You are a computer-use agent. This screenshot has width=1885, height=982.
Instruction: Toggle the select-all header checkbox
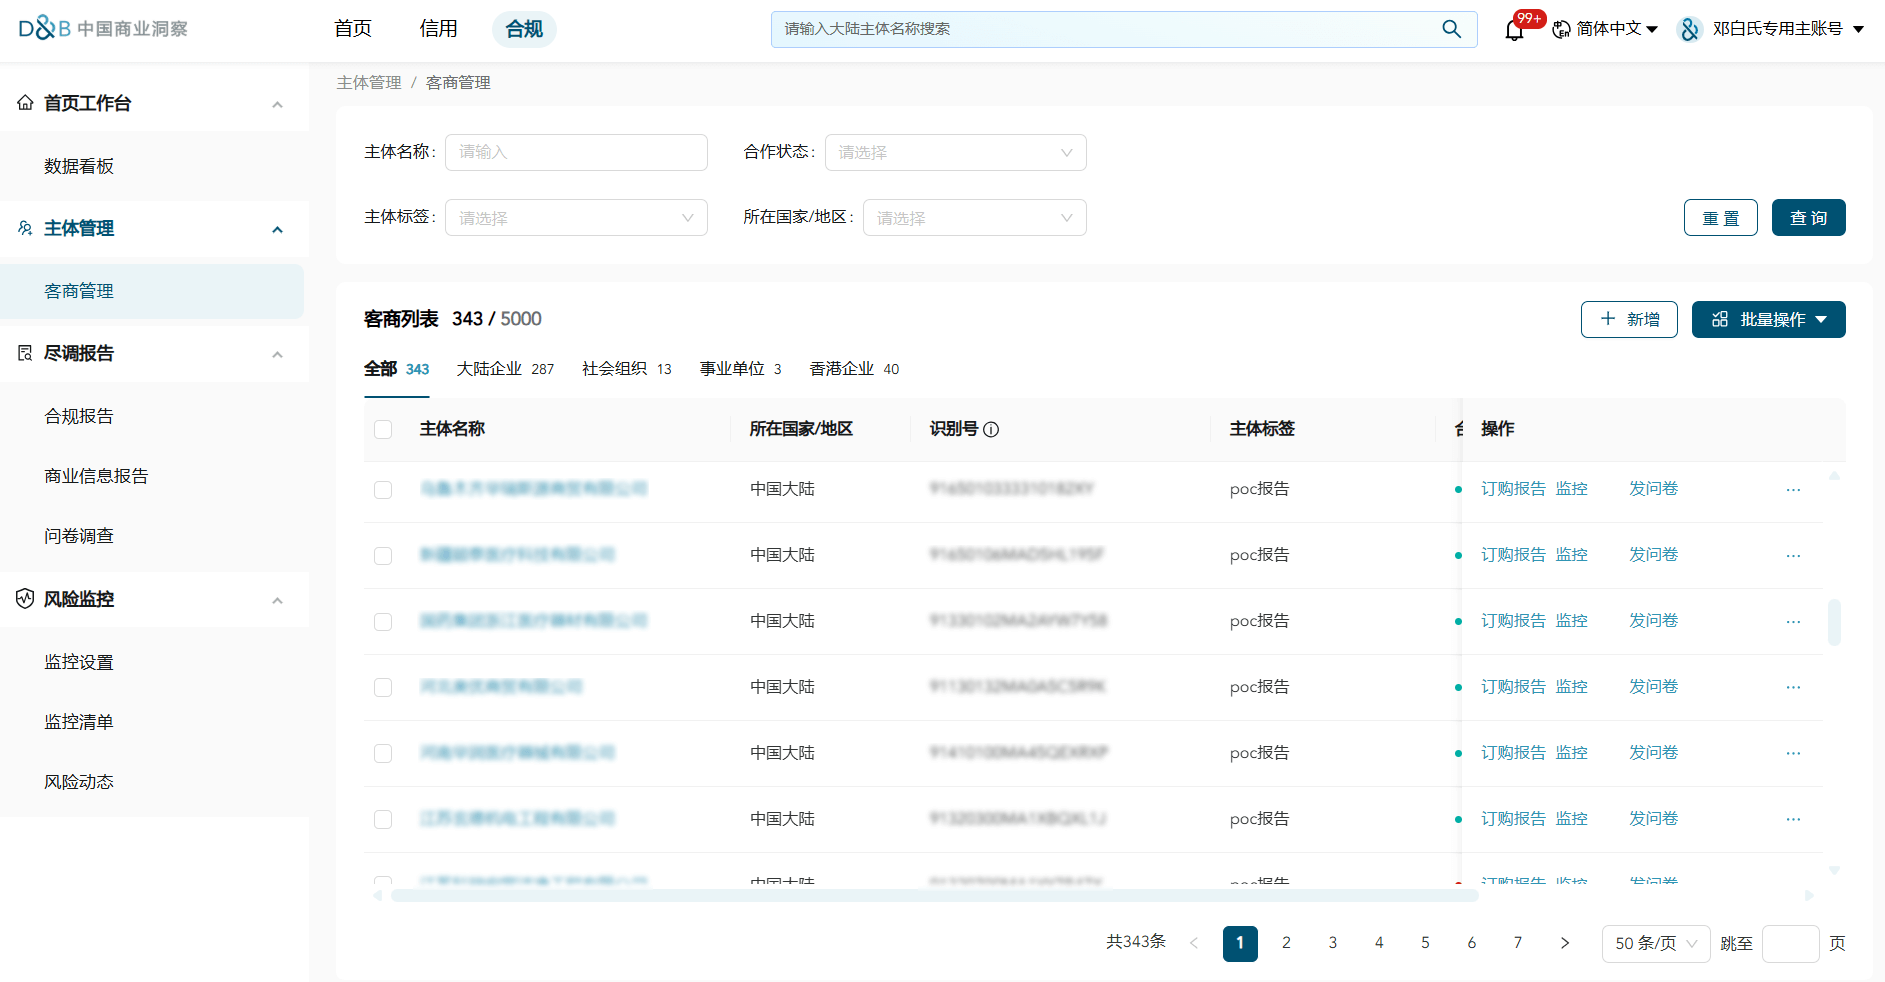(x=383, y=430)
